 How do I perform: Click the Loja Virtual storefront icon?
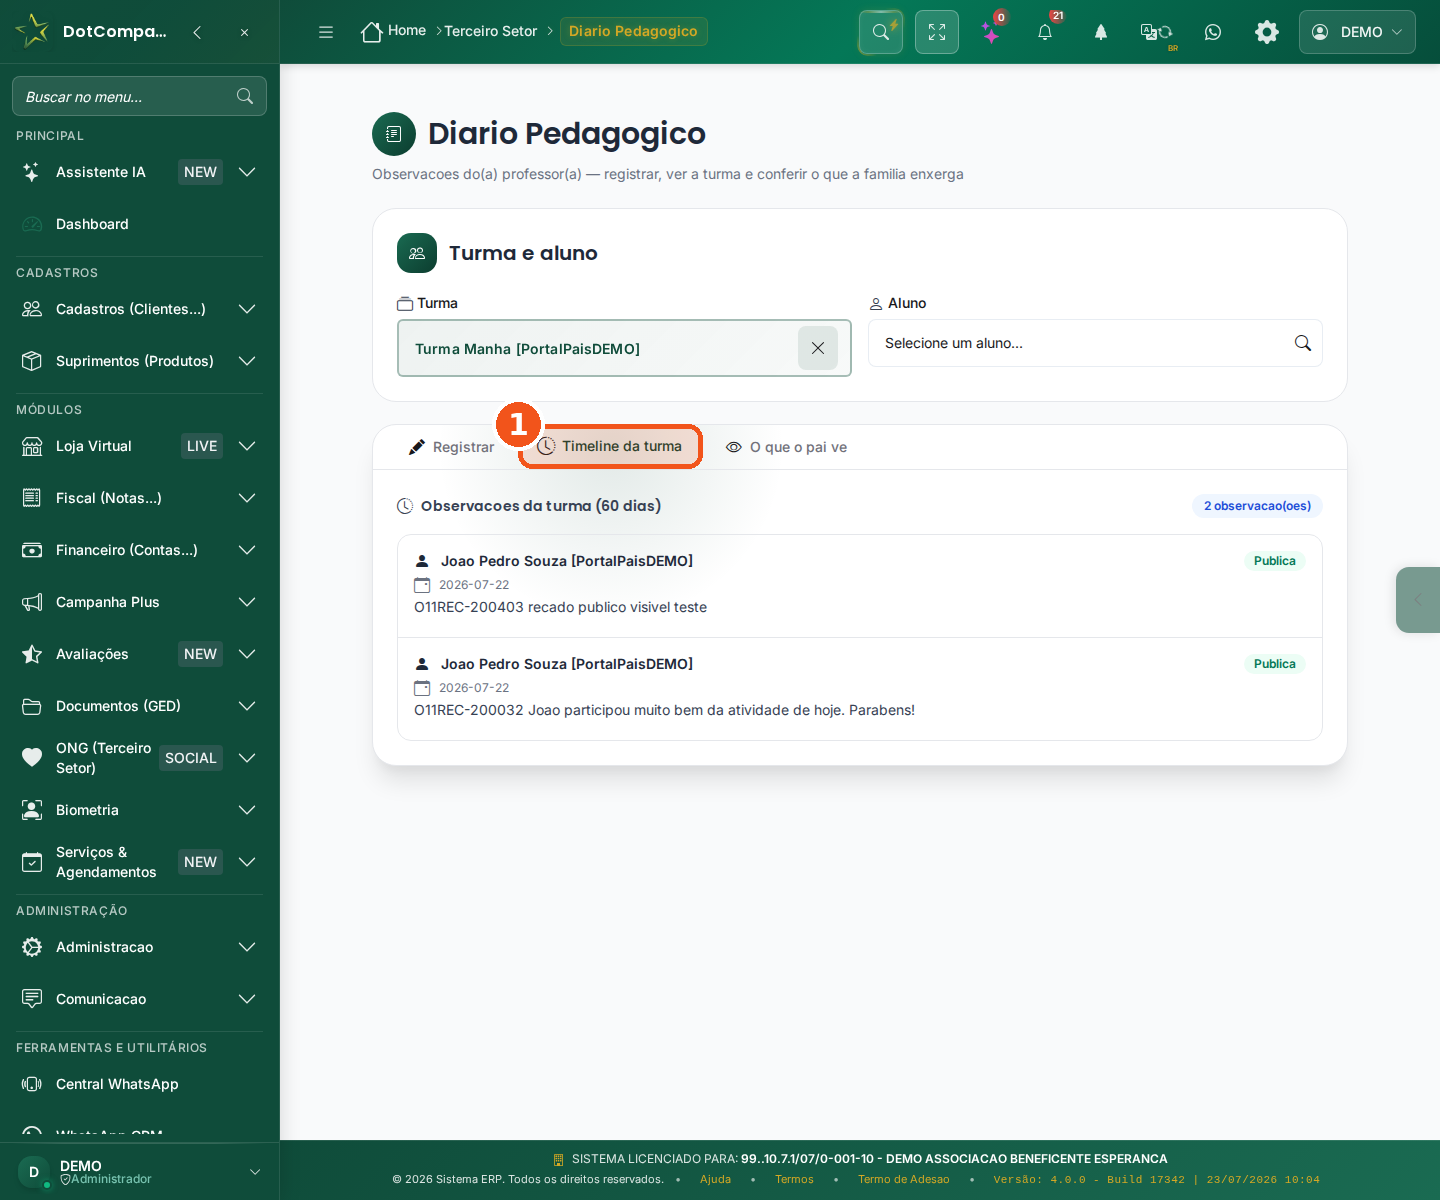(x=32, y=446)
